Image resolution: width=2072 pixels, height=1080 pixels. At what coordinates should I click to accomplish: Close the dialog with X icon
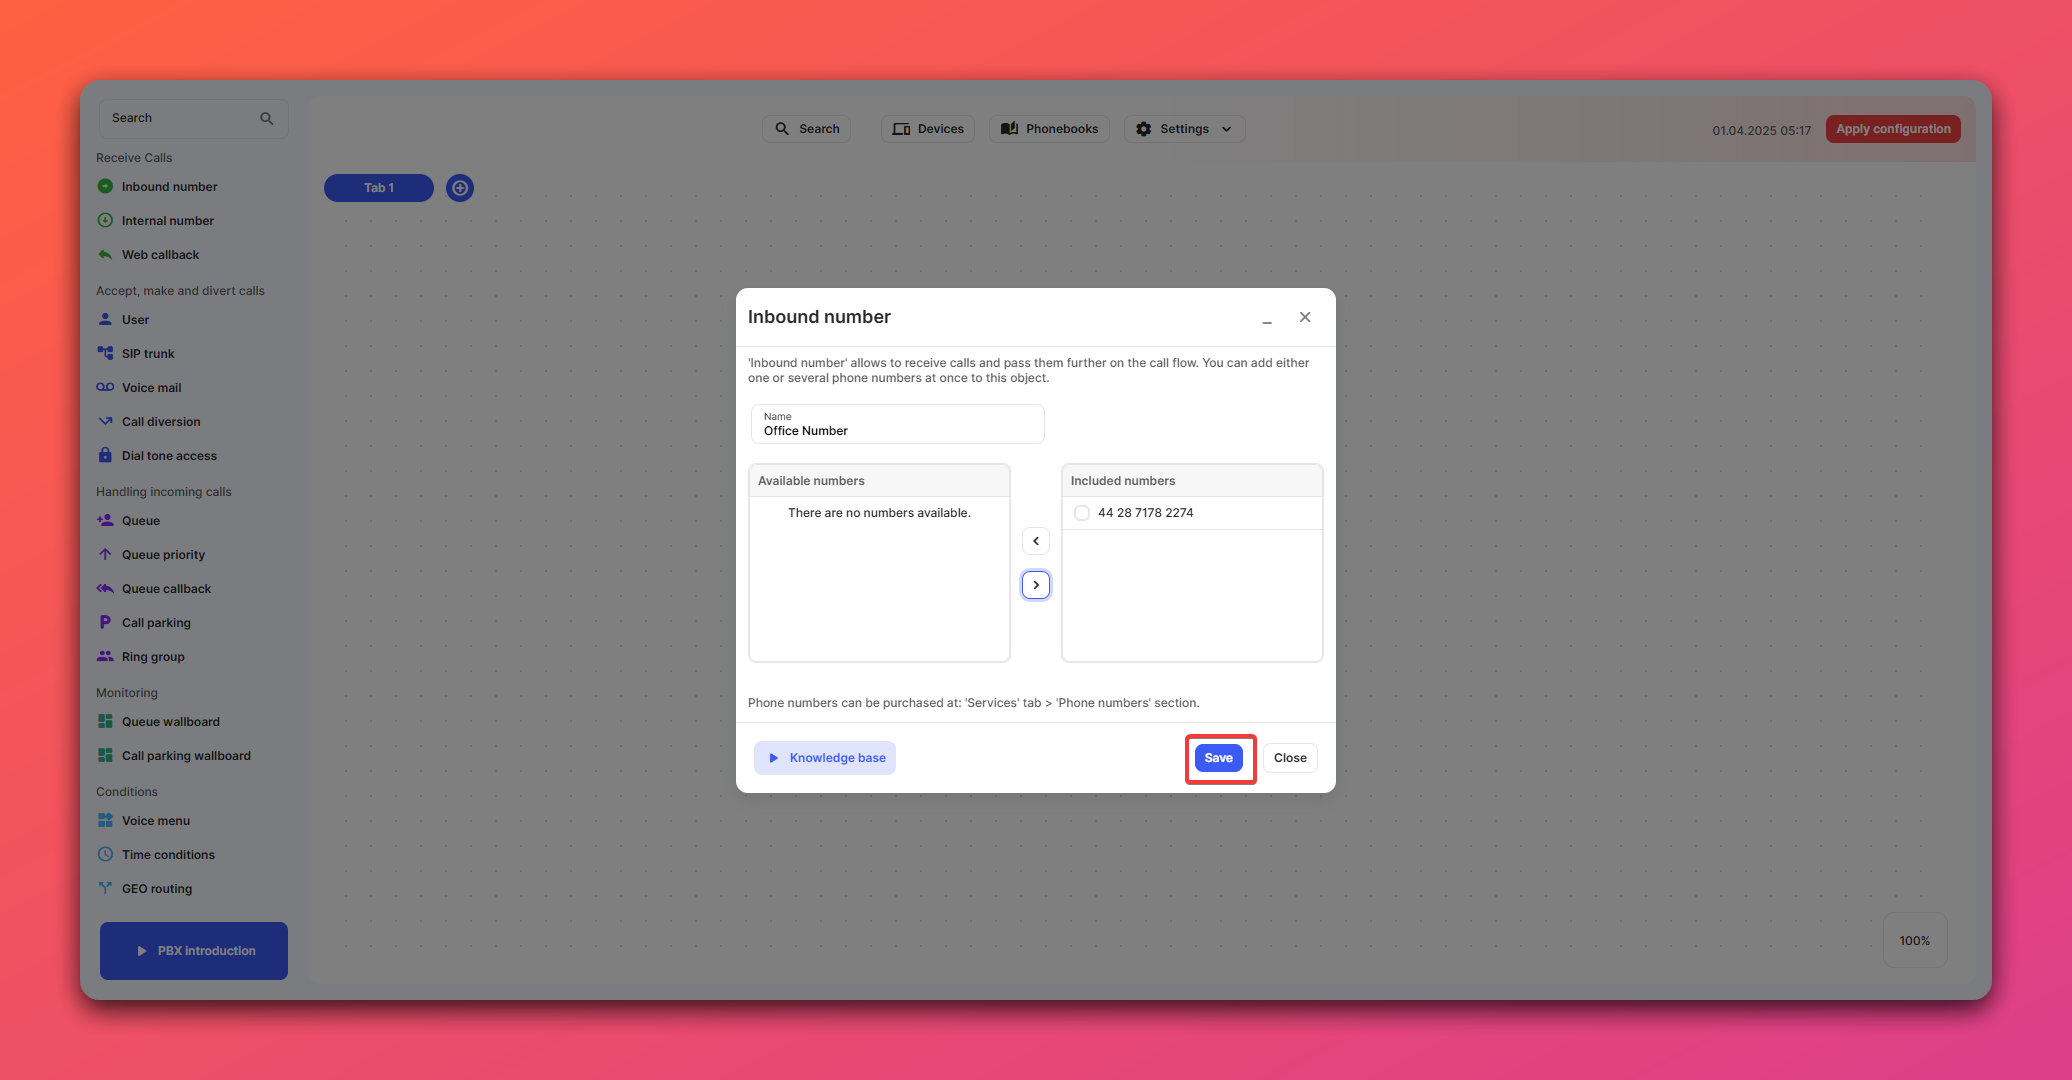pos(1305,317)
